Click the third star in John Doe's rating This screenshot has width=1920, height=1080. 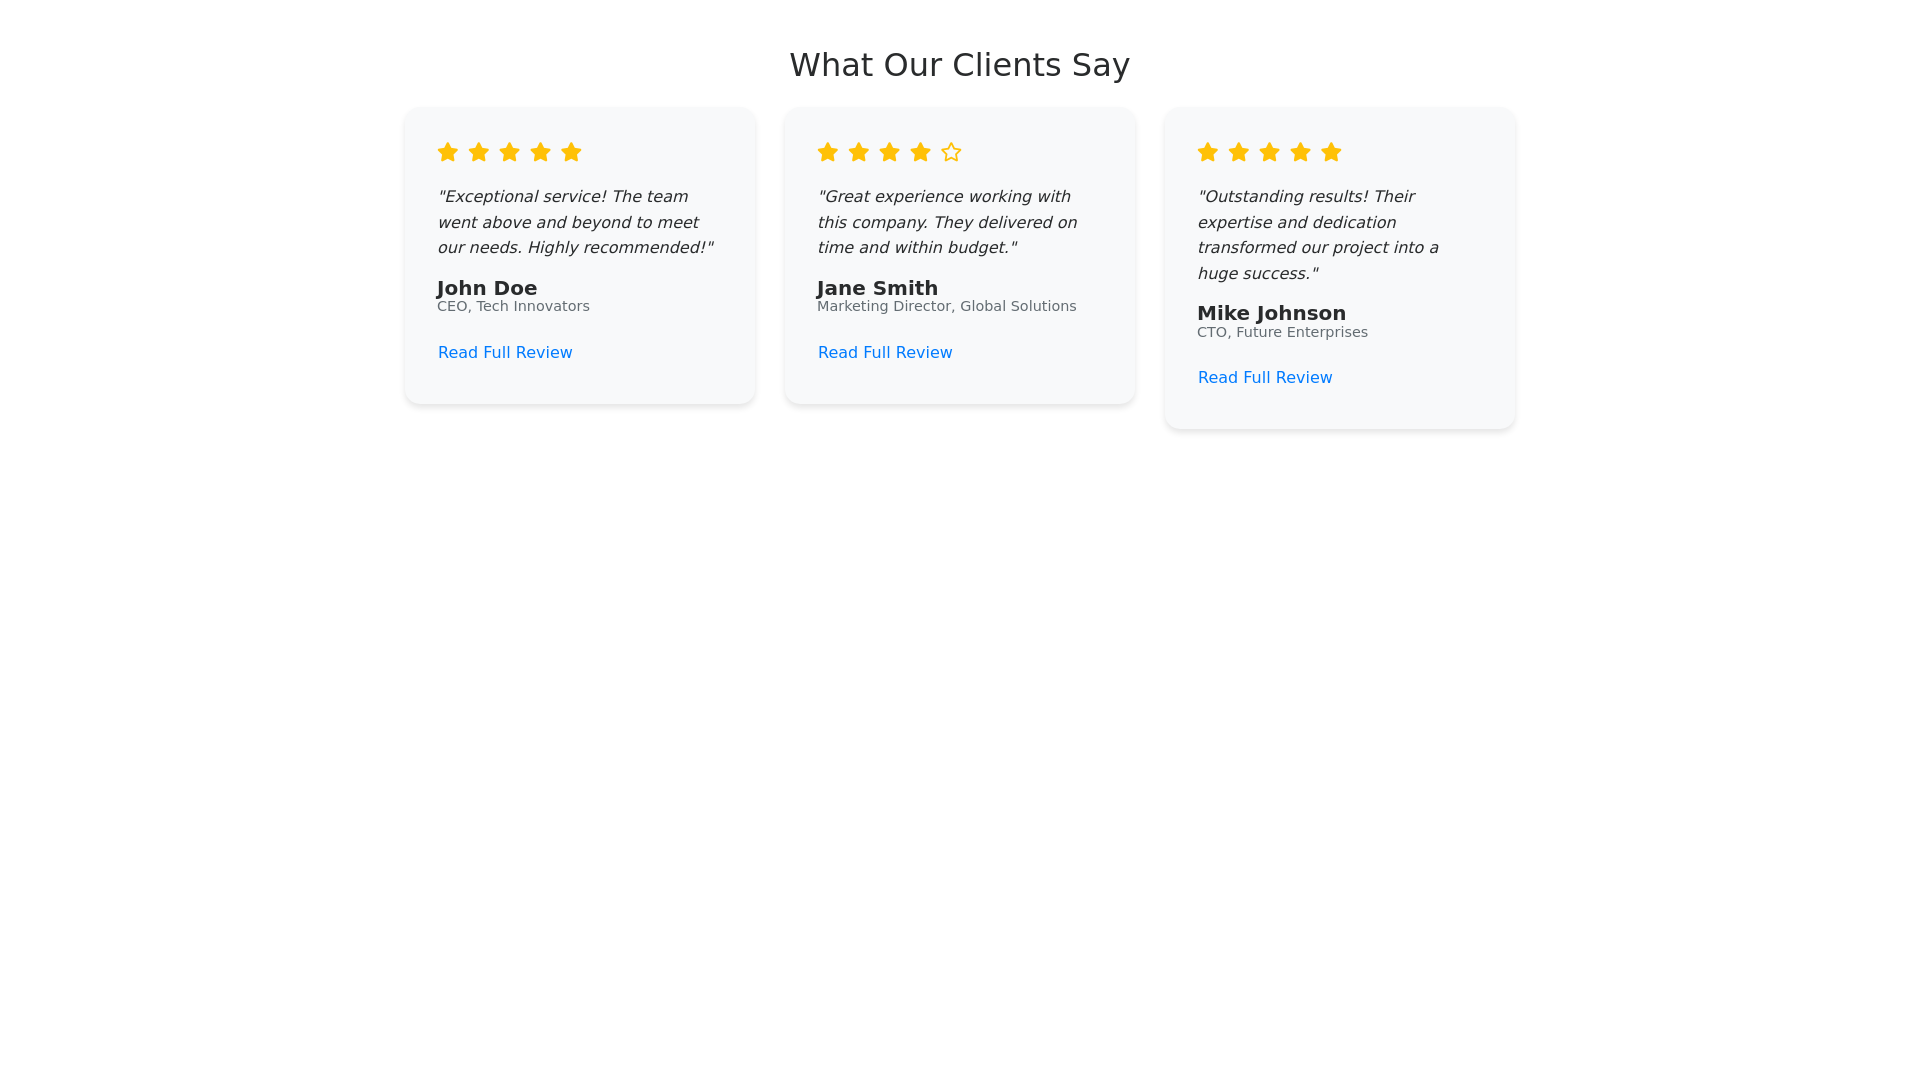tap(510, 152)
